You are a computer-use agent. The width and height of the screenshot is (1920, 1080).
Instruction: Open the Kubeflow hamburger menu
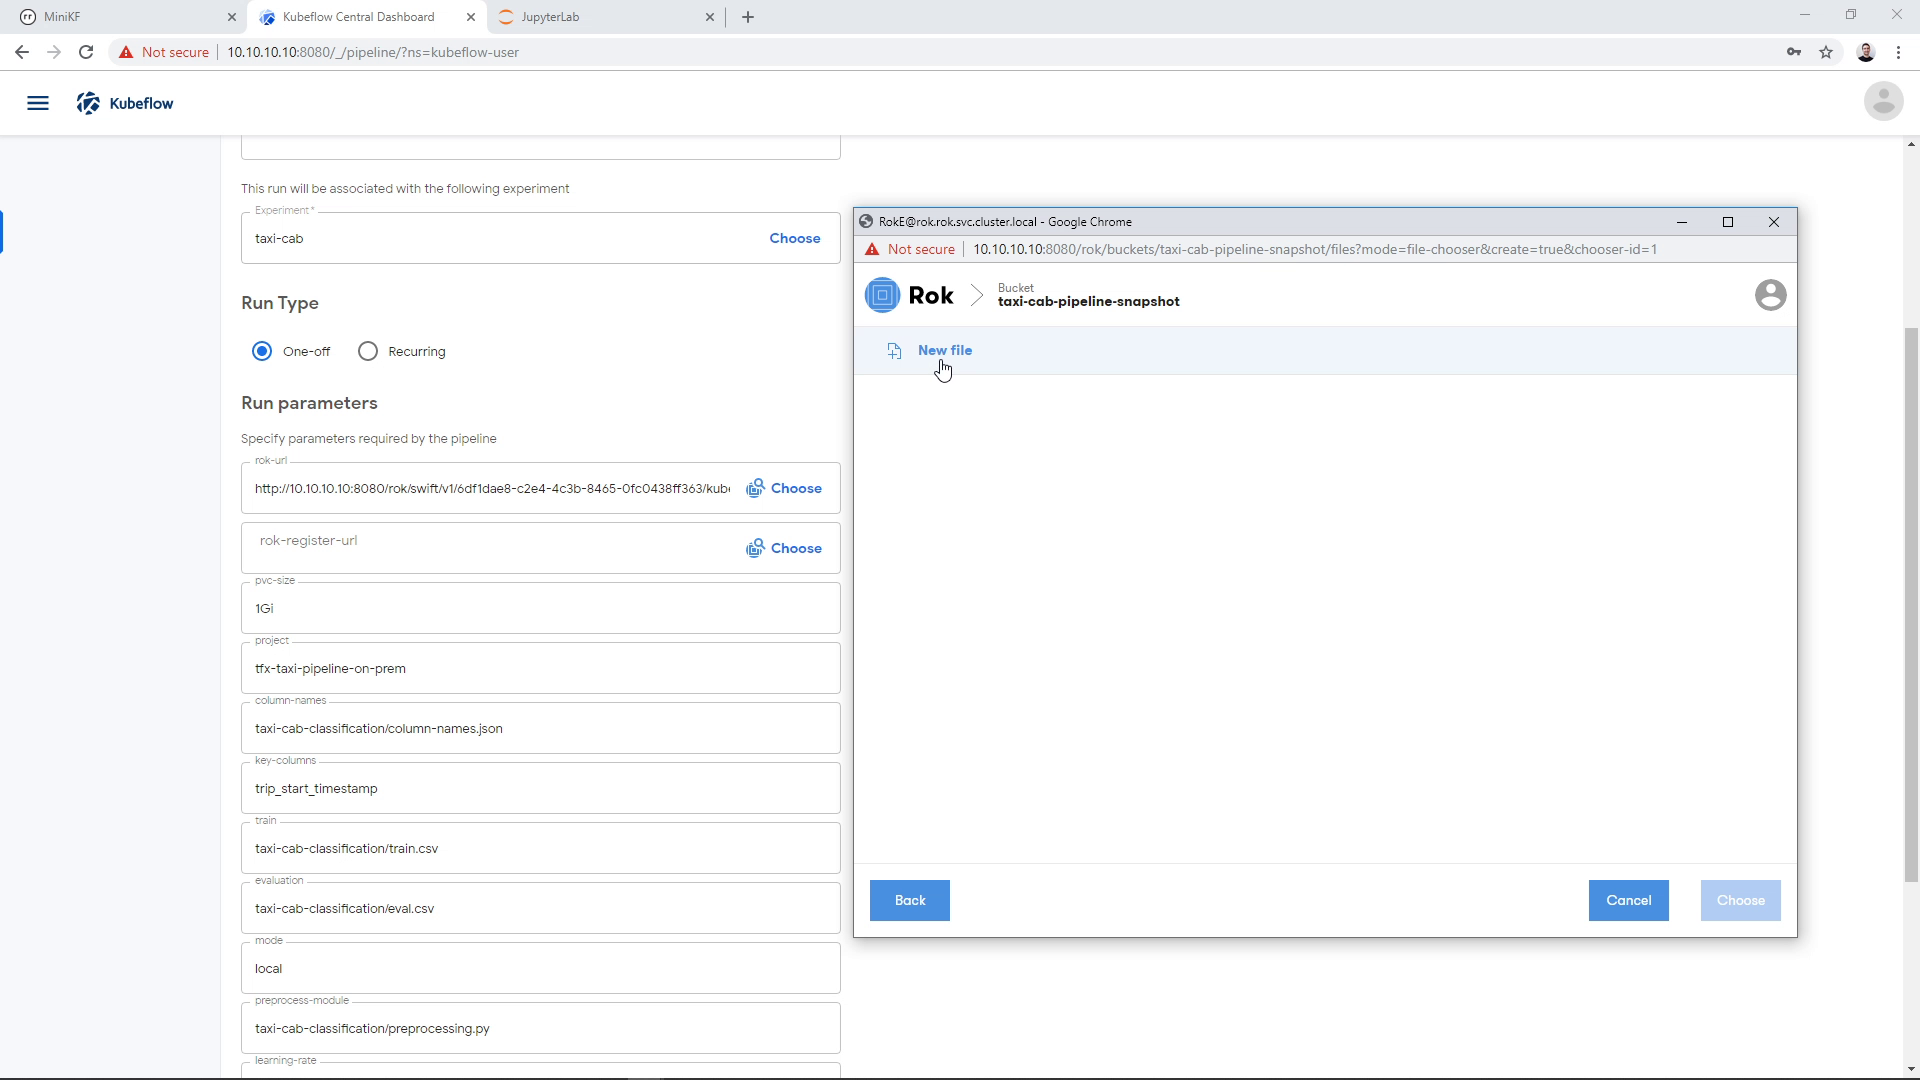[x=38, y=103]
